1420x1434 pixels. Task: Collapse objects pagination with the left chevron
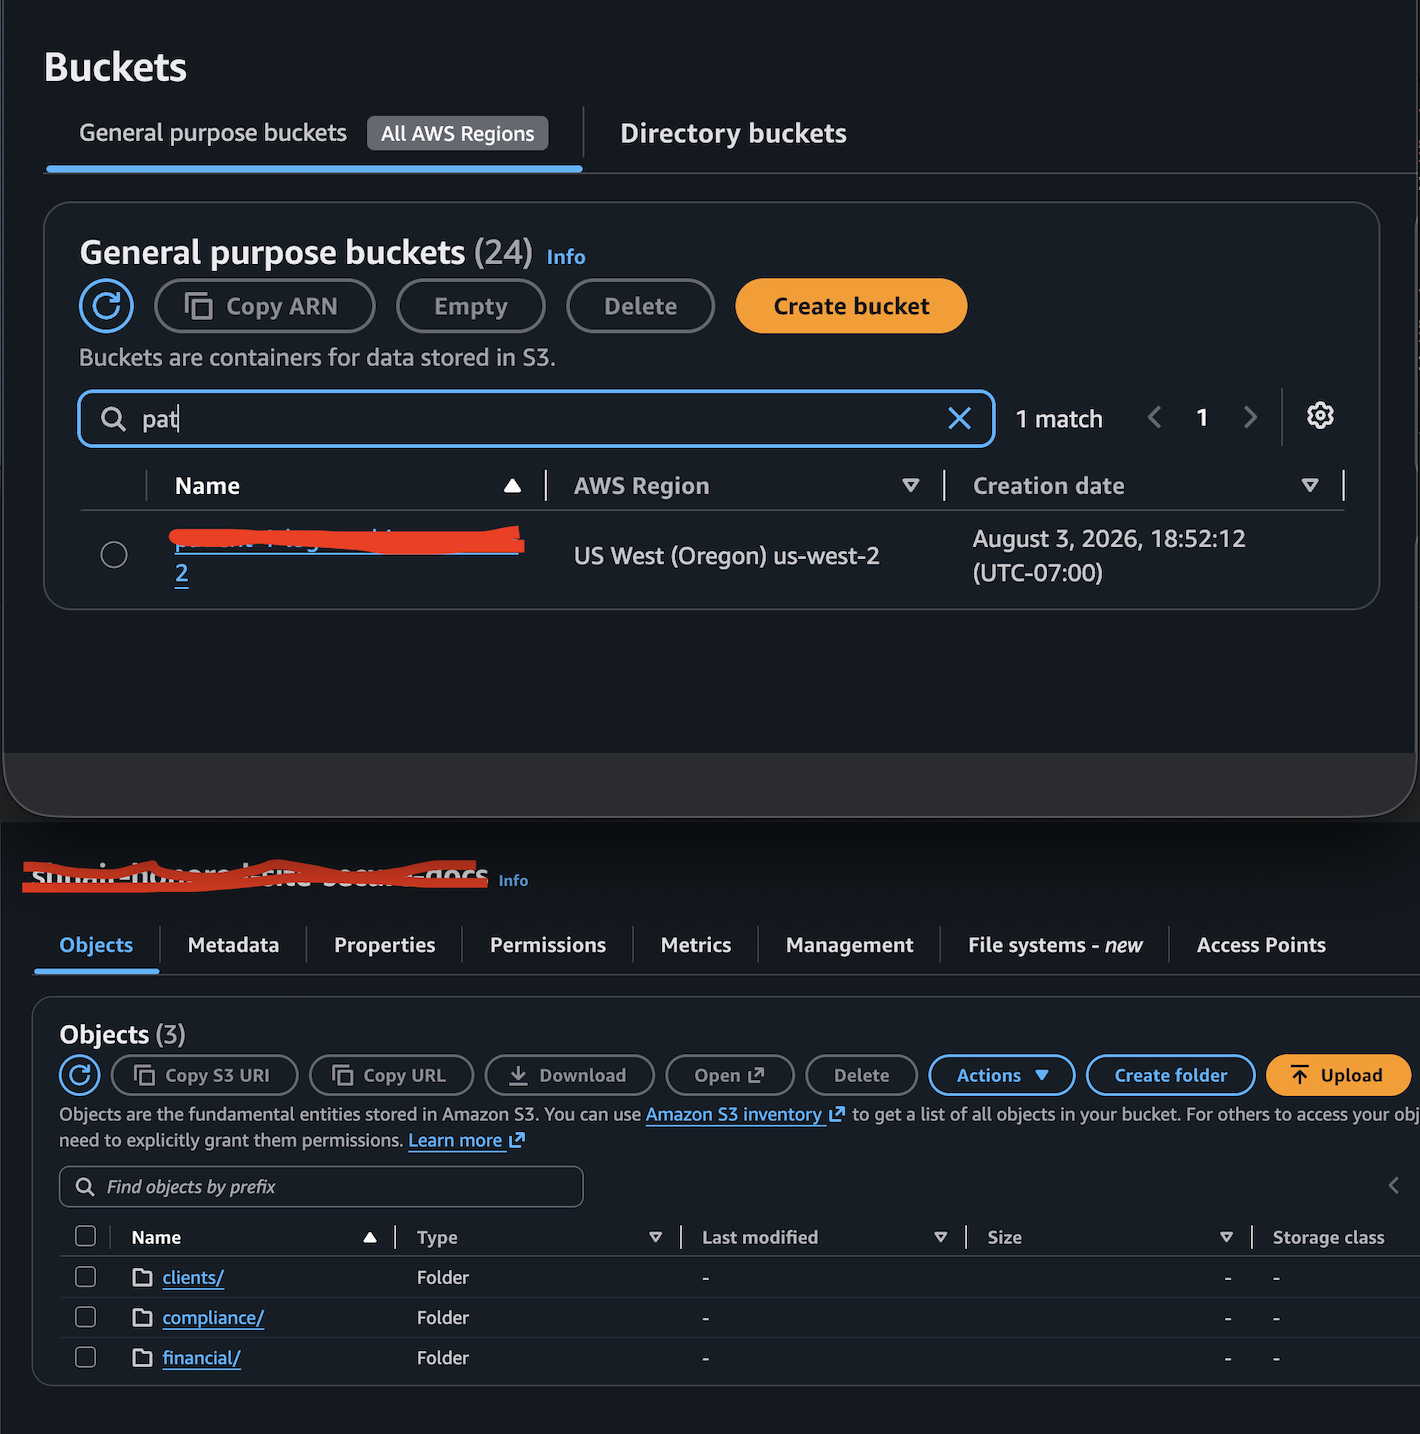pos(1394,1185)
